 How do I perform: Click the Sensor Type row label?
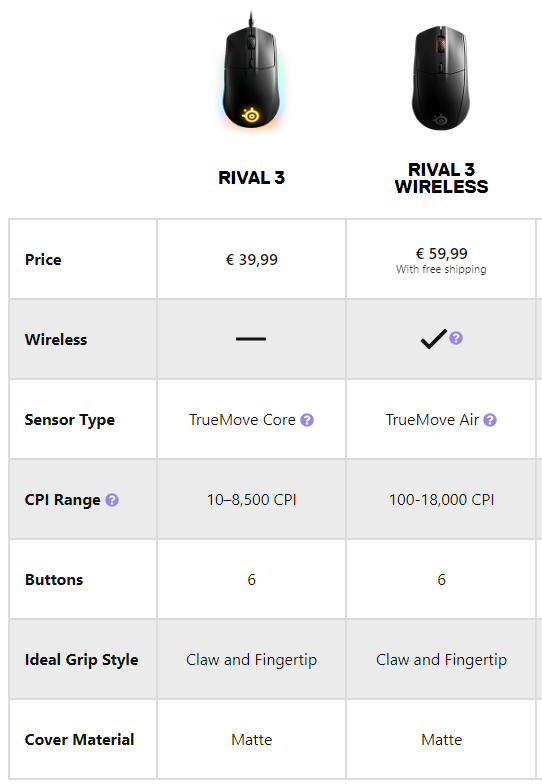(x=70, y=420)
